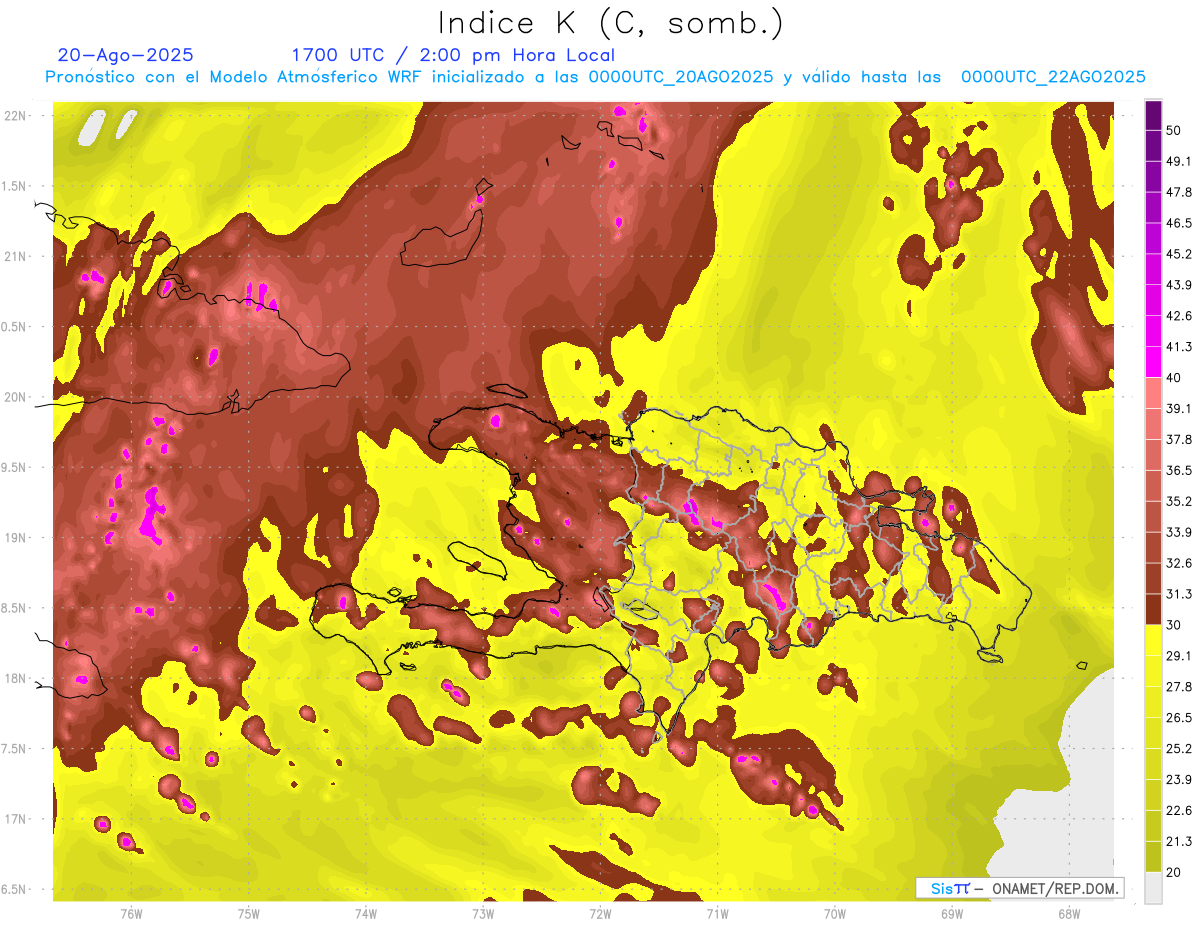Select the date label "20-Ago-2025"
Screen dimensions: 1200x927
point(126,55)
